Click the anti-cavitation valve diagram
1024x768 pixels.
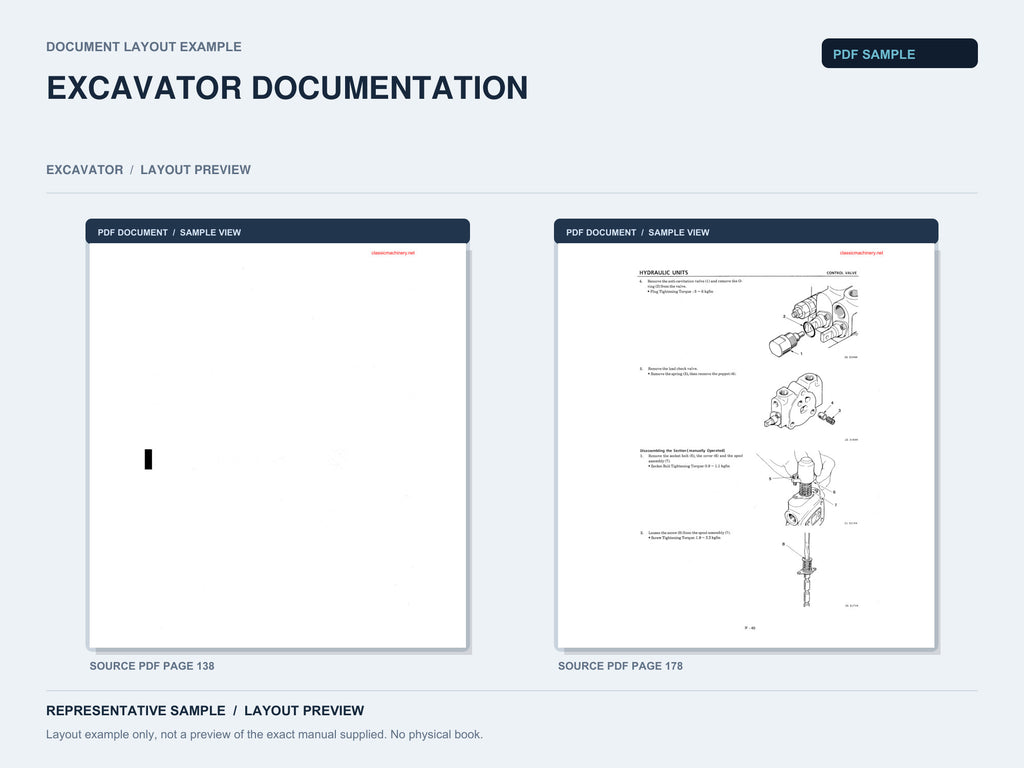pyautogui.click(x=813, y=322)
